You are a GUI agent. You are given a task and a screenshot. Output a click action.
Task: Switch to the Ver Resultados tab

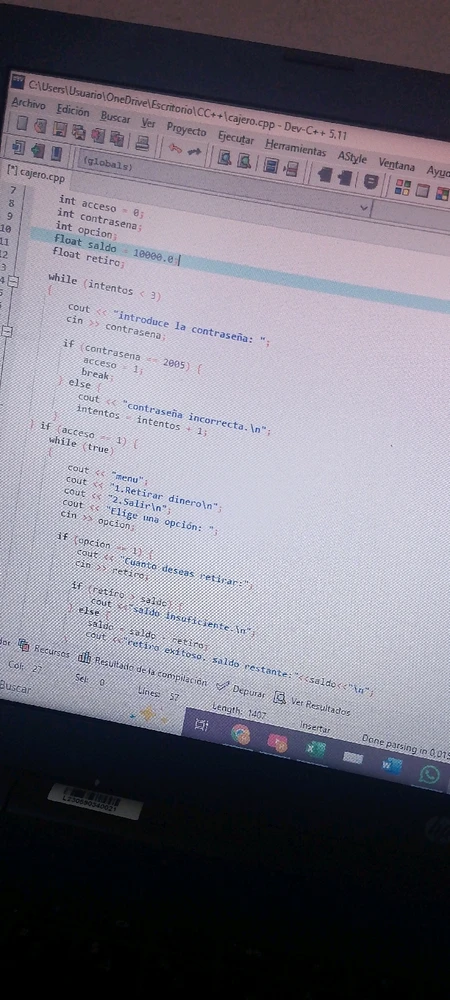point(312,705)
